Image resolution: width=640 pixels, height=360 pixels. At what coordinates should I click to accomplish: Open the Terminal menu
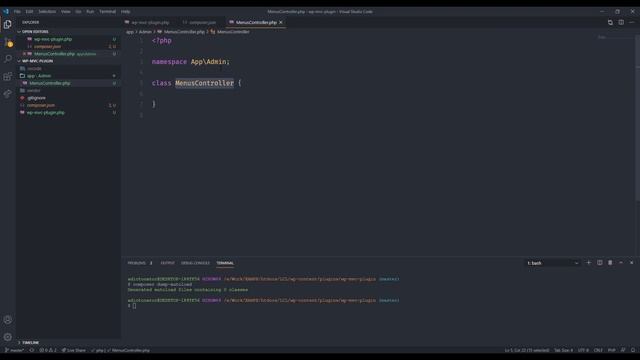coord(107,11)
